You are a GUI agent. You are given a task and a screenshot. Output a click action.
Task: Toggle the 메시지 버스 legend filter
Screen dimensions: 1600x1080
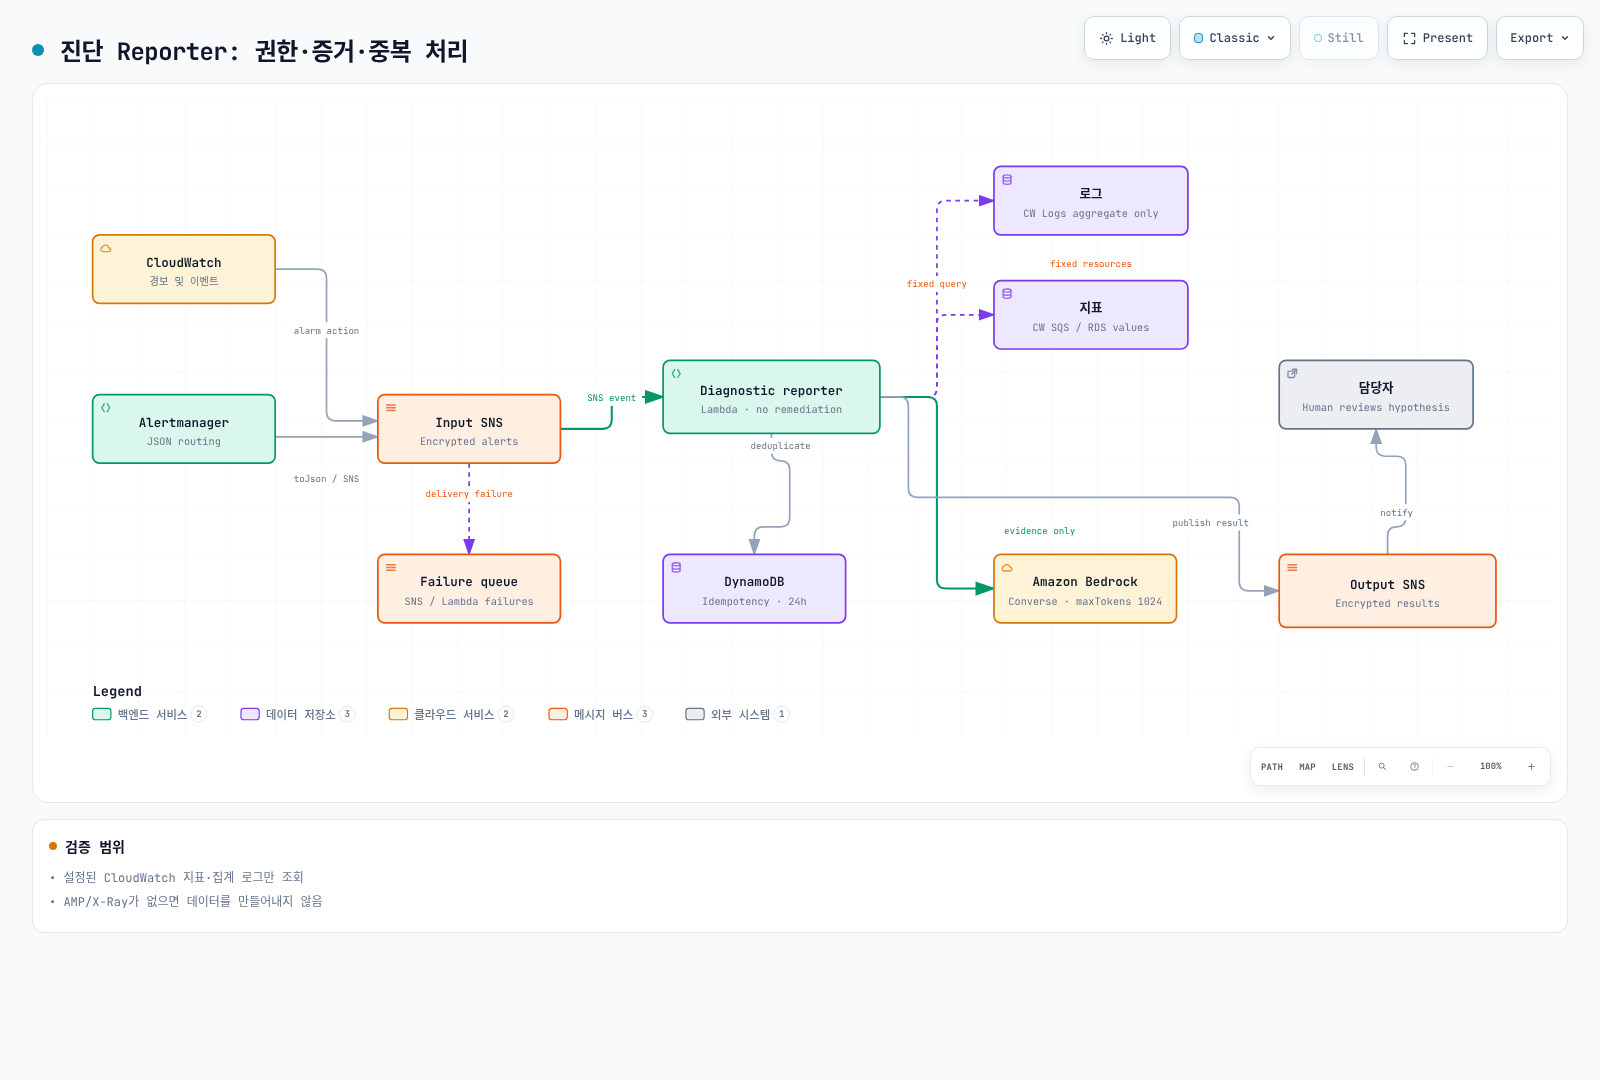[x=600, y=714]
